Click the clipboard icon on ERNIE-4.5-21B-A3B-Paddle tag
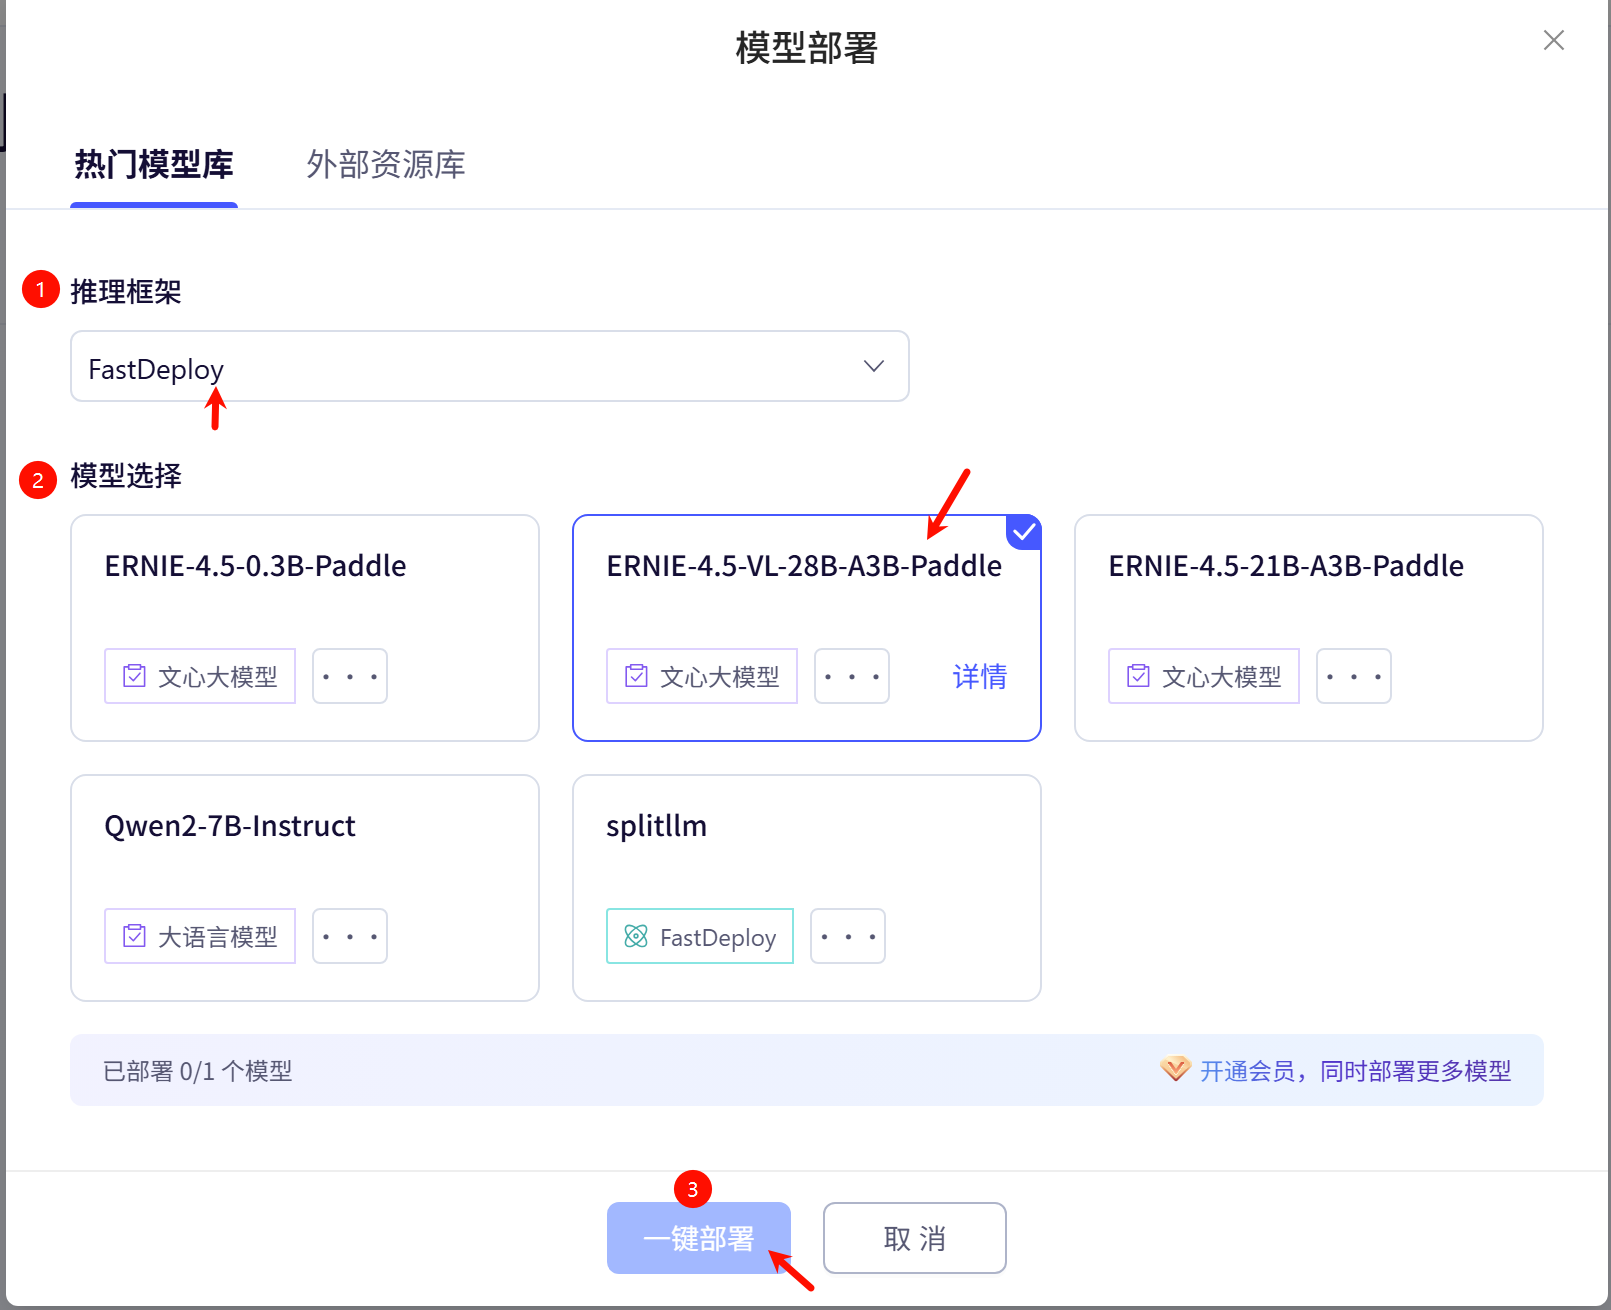Image resolution: width=1611 pixels, height=1310 pixels. coord(1138,676)
